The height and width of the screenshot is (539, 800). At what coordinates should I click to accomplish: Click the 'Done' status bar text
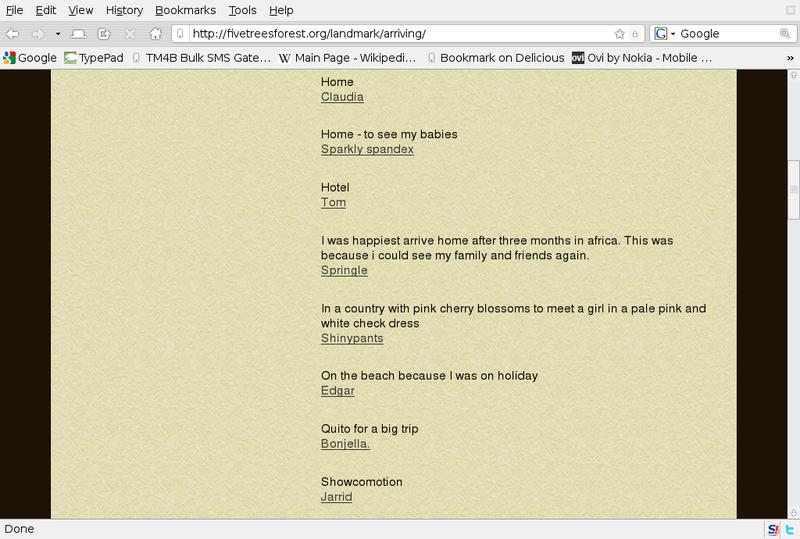tap(19, 529)
